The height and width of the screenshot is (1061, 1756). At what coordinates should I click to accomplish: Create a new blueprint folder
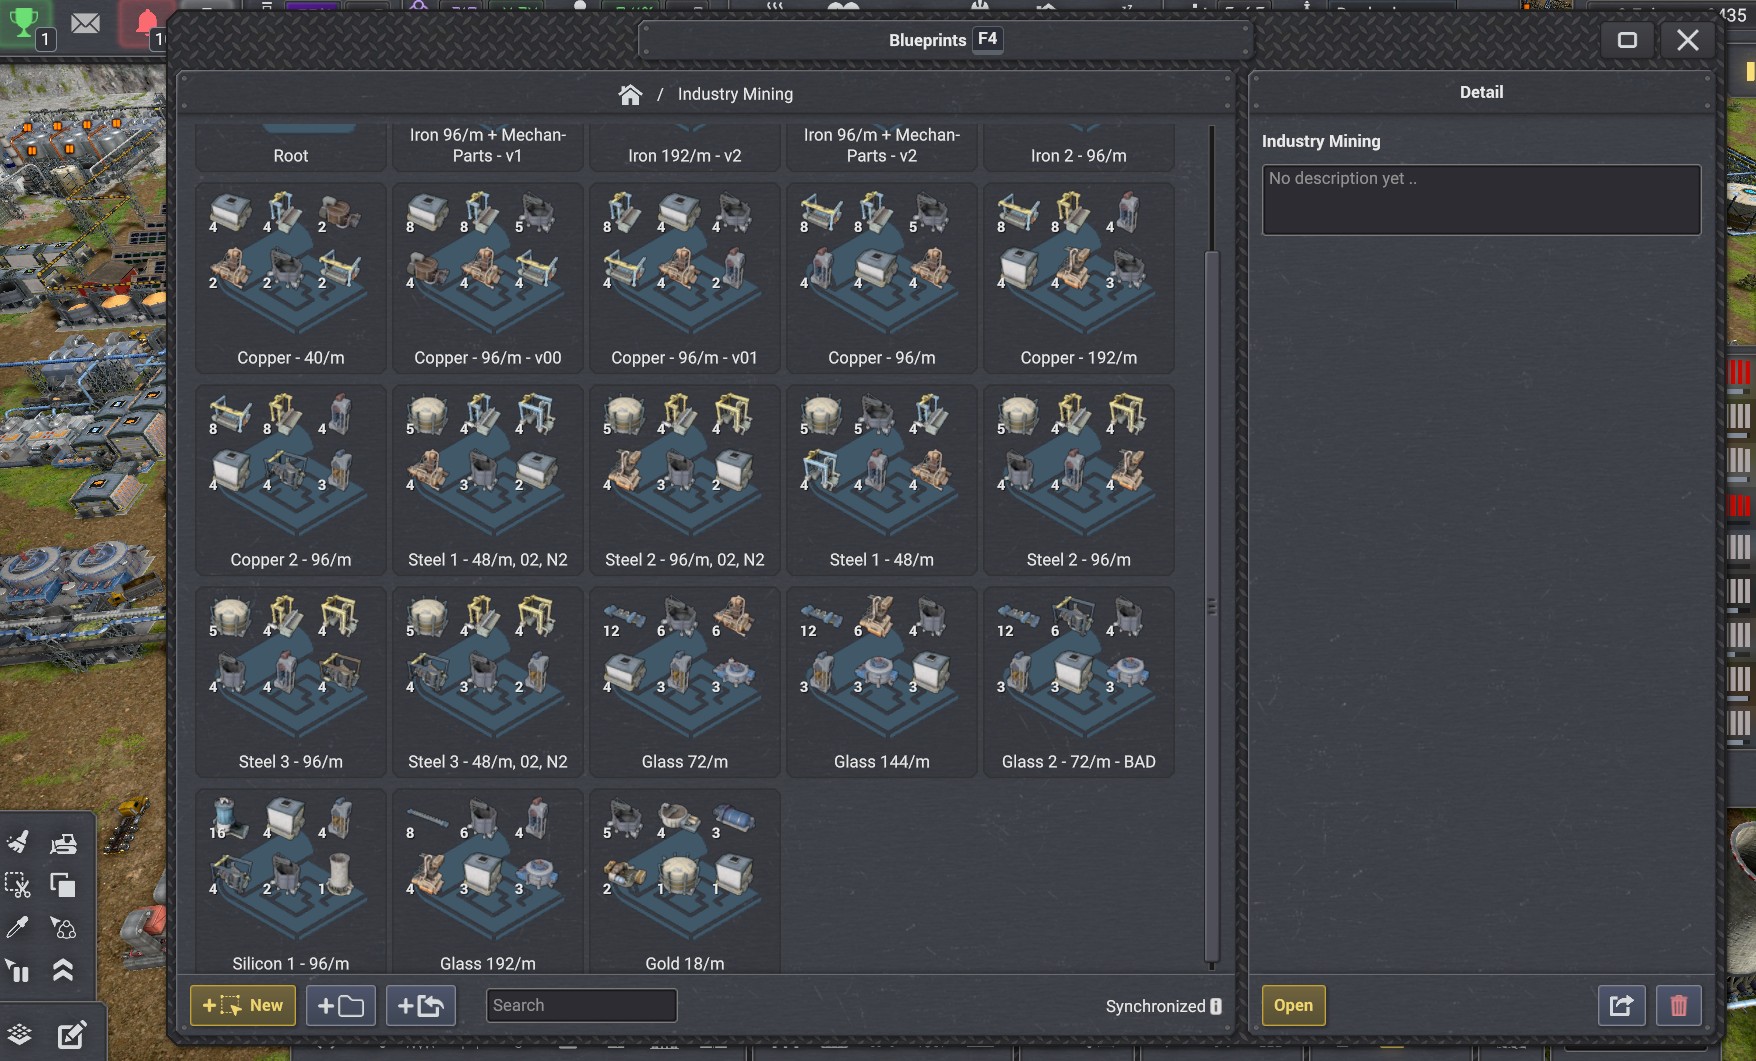tap(341, 1005)
